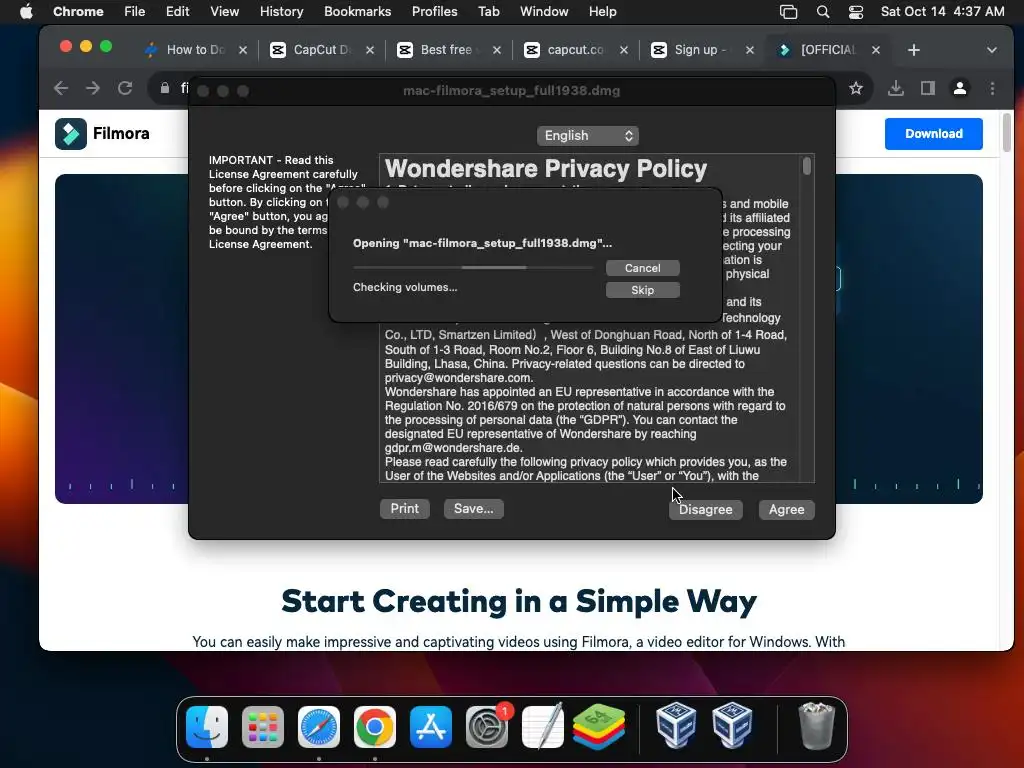The image size is (1024, 768).
Task: Open Spotlight search in menu bar
Action: [823, 12]
